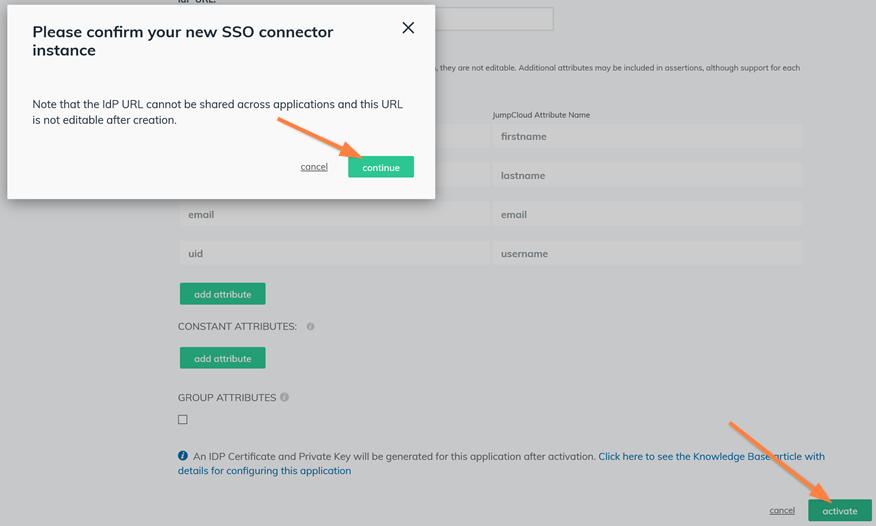
Task: Click continue in the confirmation dialog
Action: click(x=380, y=167)
